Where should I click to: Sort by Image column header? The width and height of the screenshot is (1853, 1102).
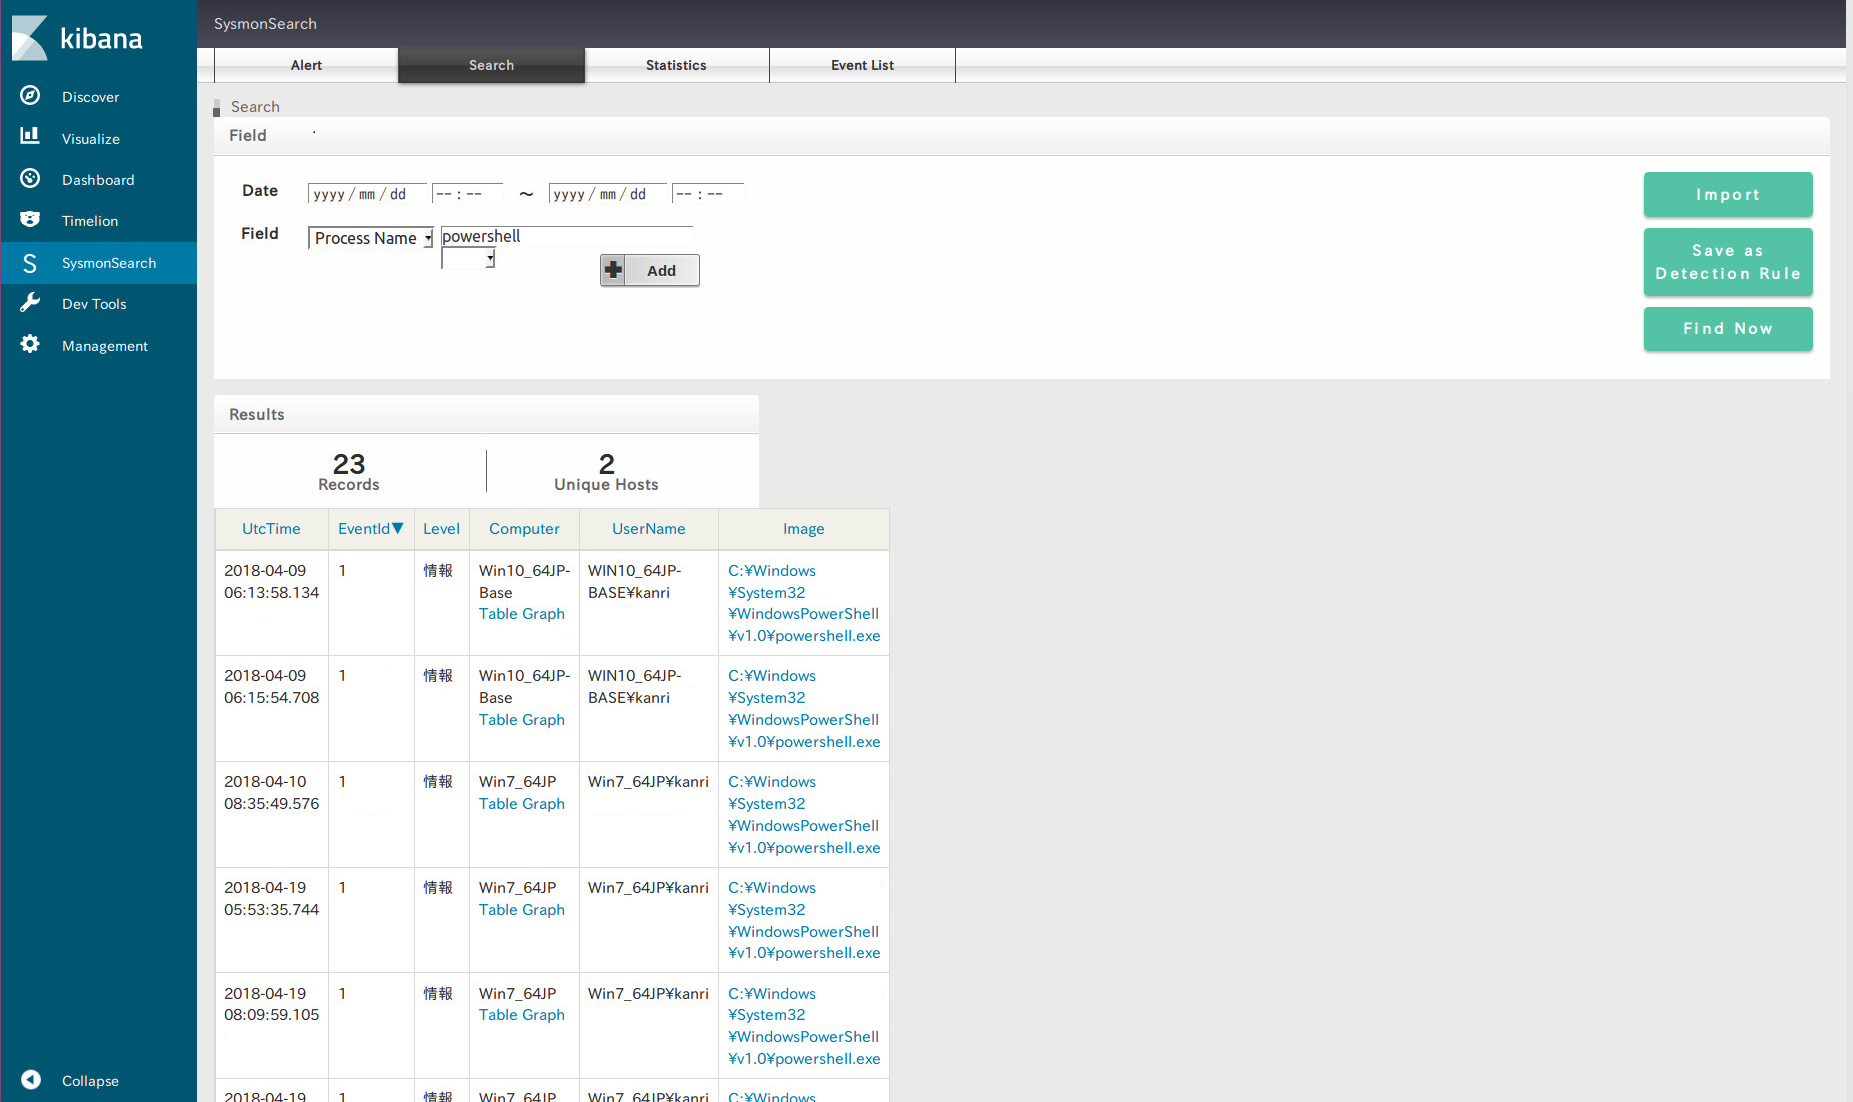point(804,529)
